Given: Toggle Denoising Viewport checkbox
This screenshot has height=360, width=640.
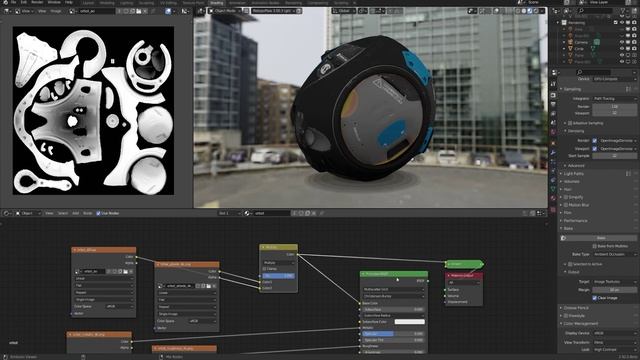Looking at the screenshot, I should (594, 149).
